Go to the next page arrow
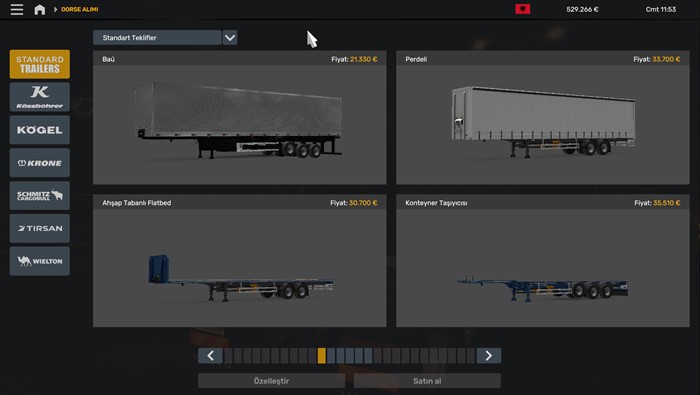The width and height of the screenshot is (700, 395). 489,356
